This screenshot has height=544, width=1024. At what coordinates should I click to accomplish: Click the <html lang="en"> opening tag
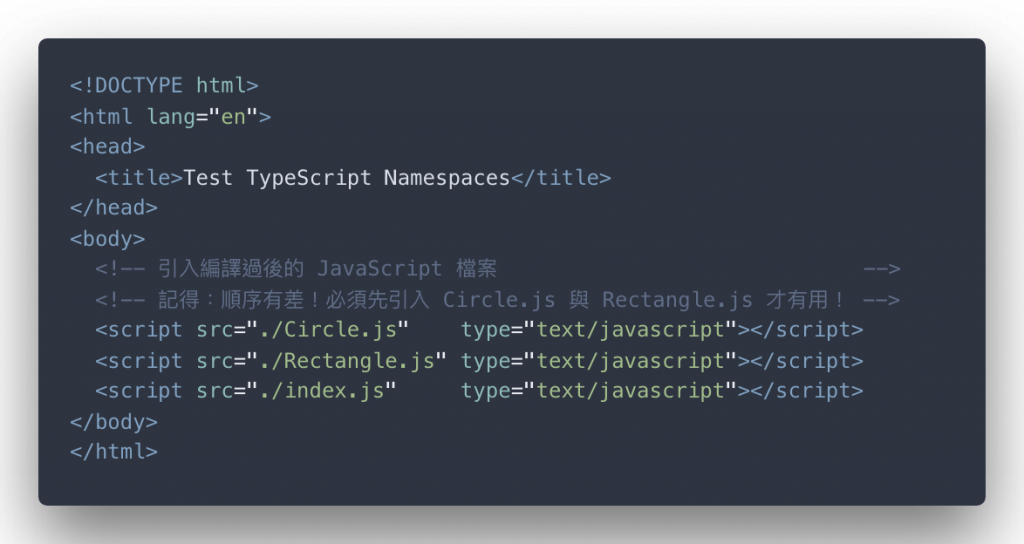(x=170, y=117)
